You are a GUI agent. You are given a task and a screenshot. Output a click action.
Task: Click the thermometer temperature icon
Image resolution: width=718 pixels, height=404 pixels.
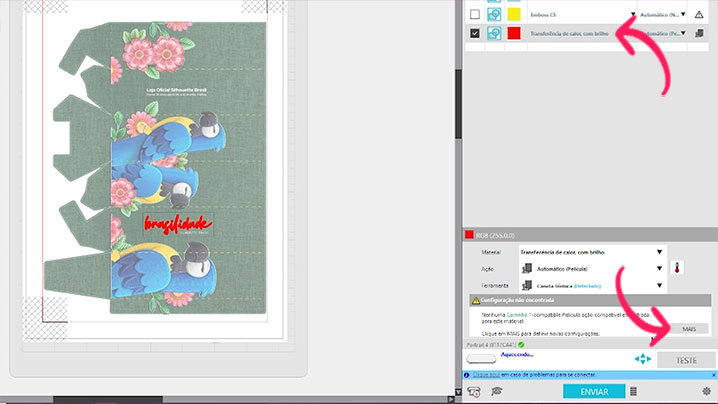(677, 268)
